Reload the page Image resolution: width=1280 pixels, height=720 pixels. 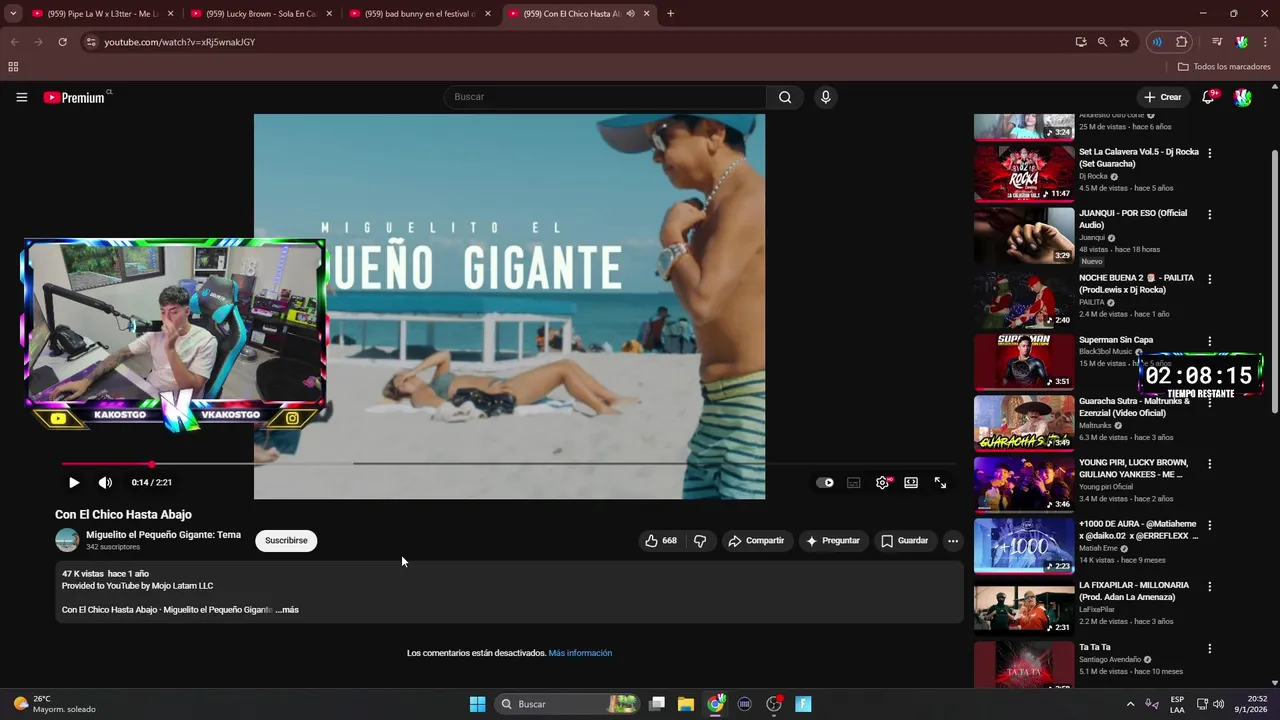coord(62,42)
